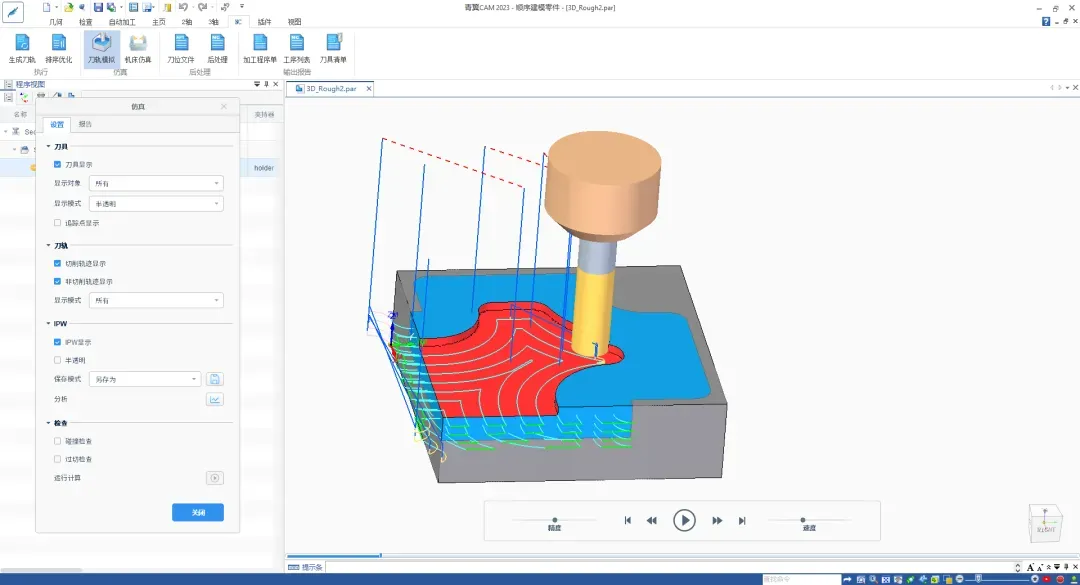
Task: Click the undo arrow icon
Action: (183, 8)
